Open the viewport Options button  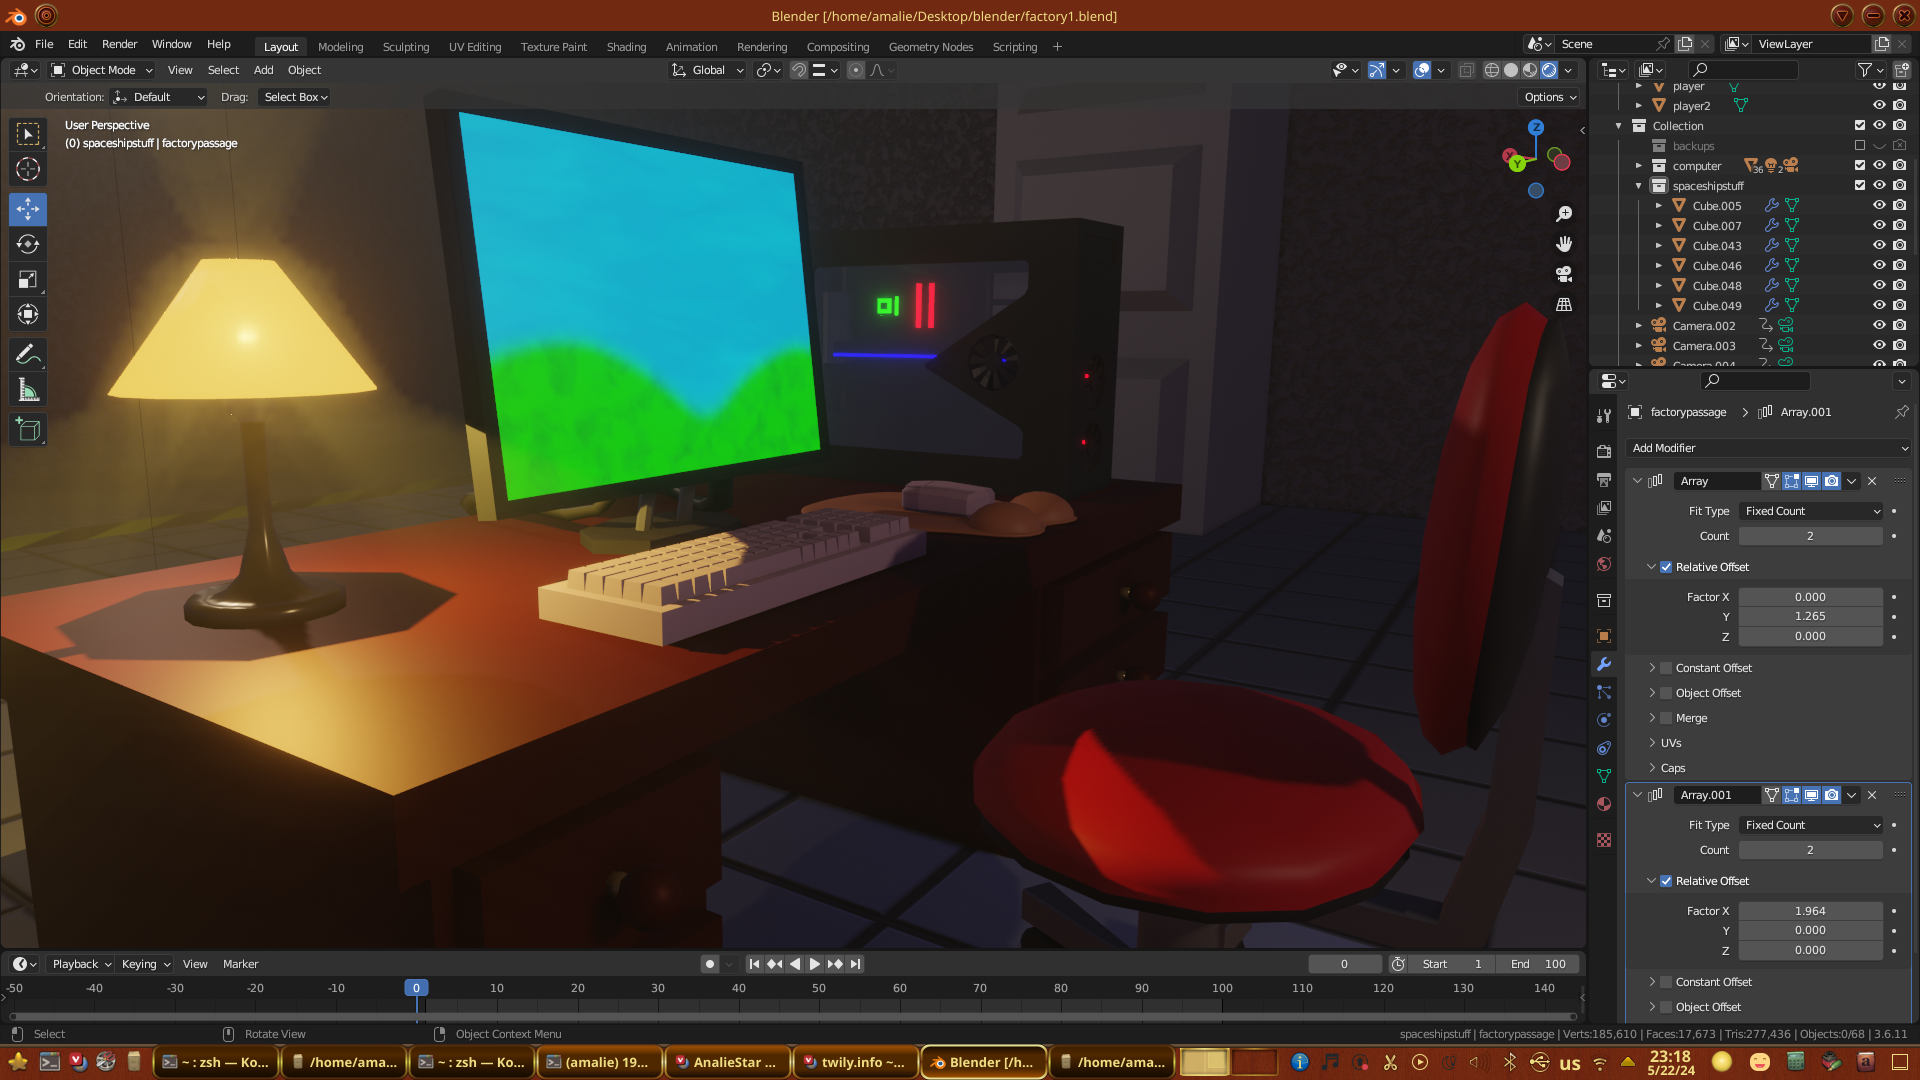click(x=1550, y=97)
